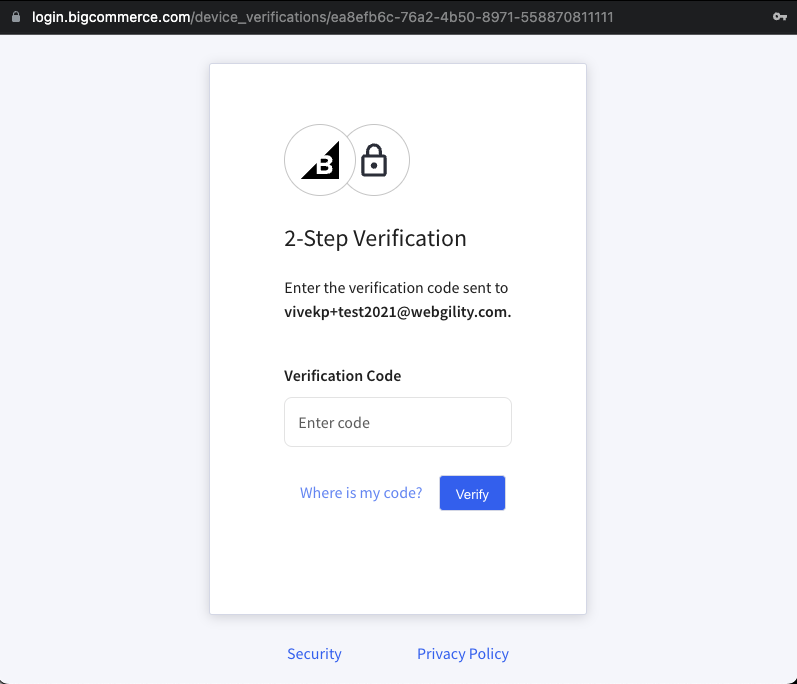Click the 'webgility.com' part of the email

(x=459, y=312)
